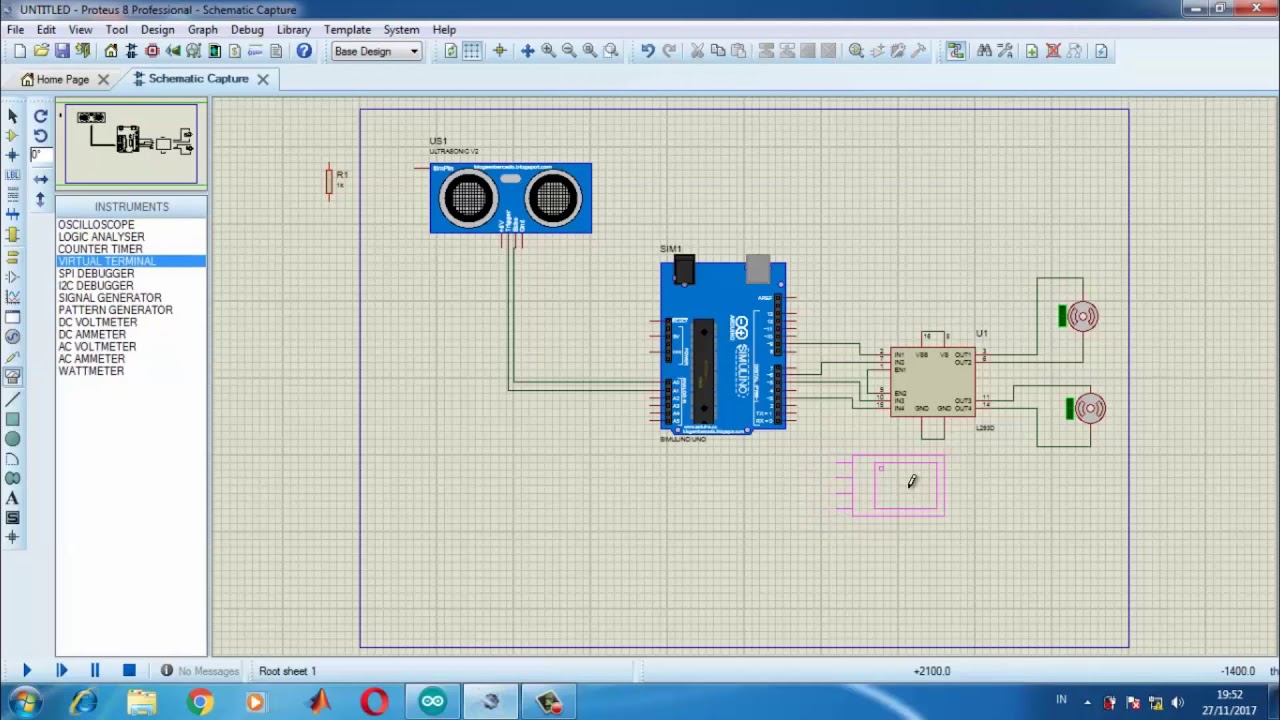Screen dimensions: 1280x720
Task: Select VIRTUAL TERMINAL instrument
Action: (x=131, y=261)
